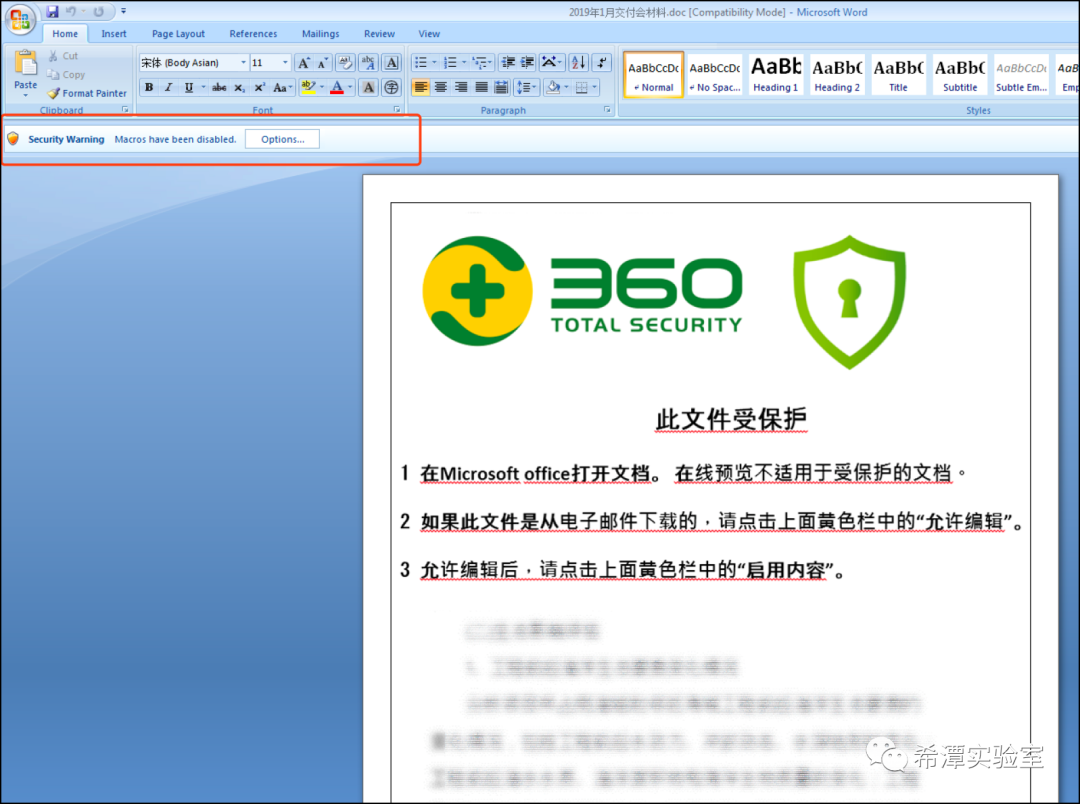Increase paragraph indent
The height and width of the screenshot is (804, 1080).
pos(527,63)
